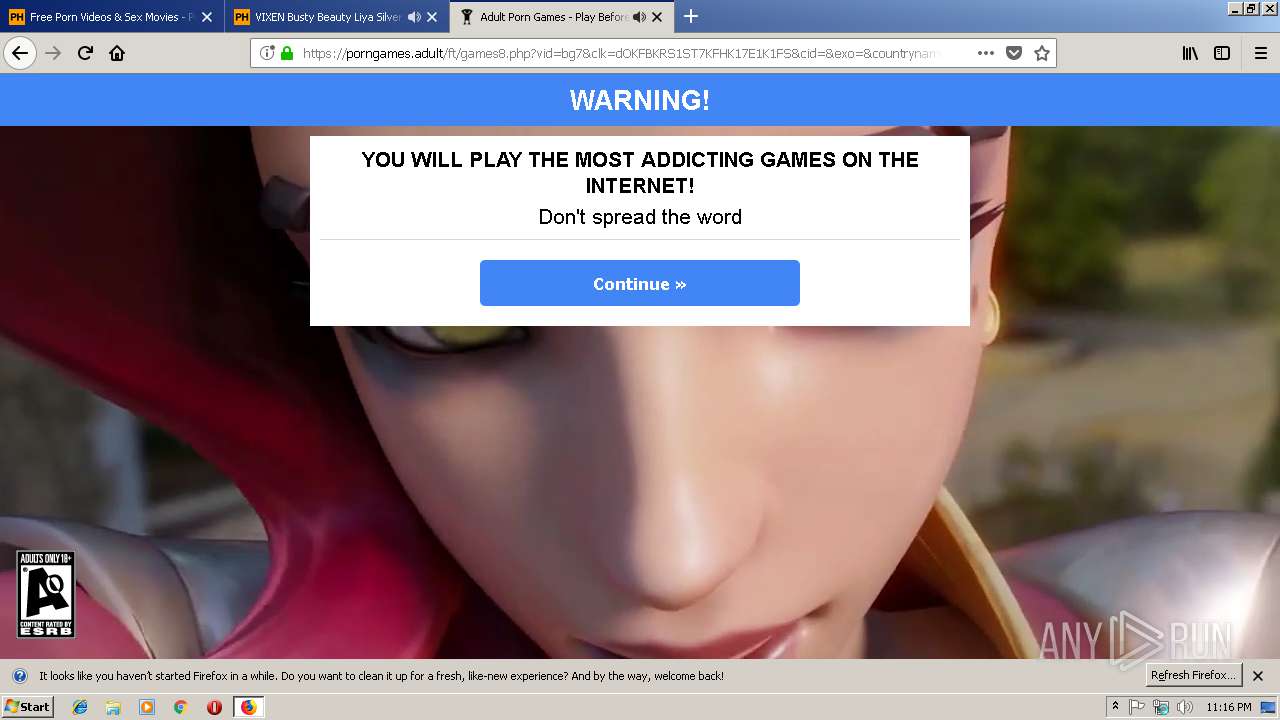Open the volume tray icon
This screenshot has height=720, width=1280.
[1185, 707]
